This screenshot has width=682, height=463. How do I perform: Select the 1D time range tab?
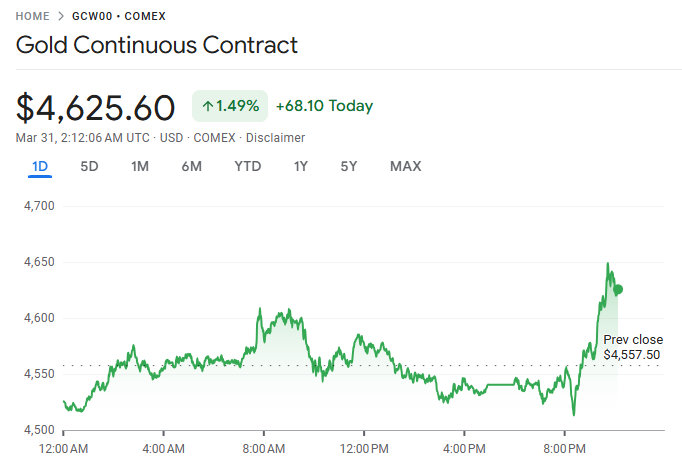pos(40,166)
